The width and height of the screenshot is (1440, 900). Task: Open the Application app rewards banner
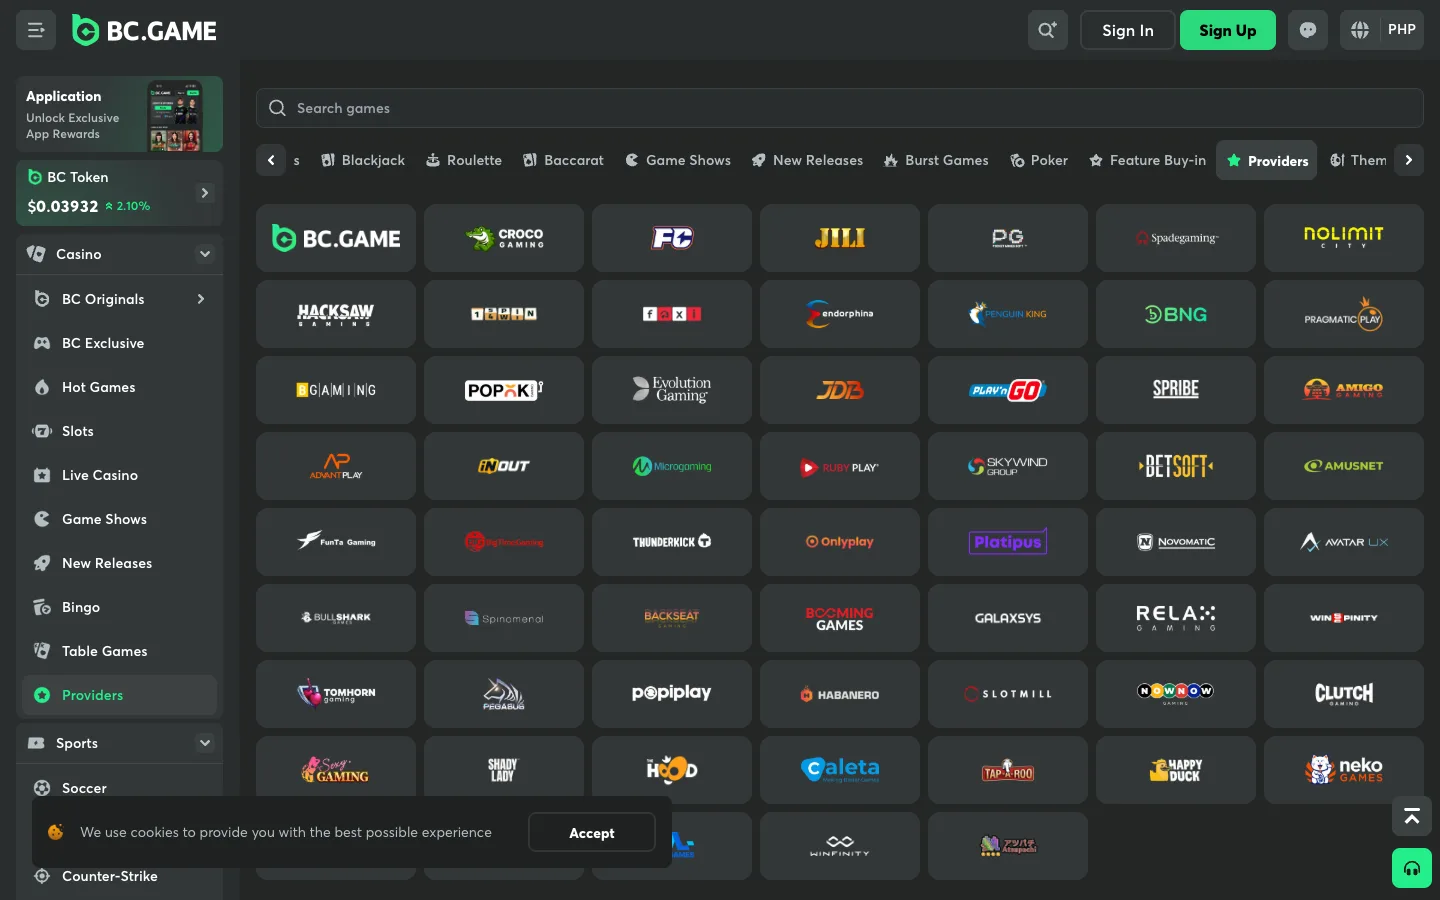click(119, 114)
